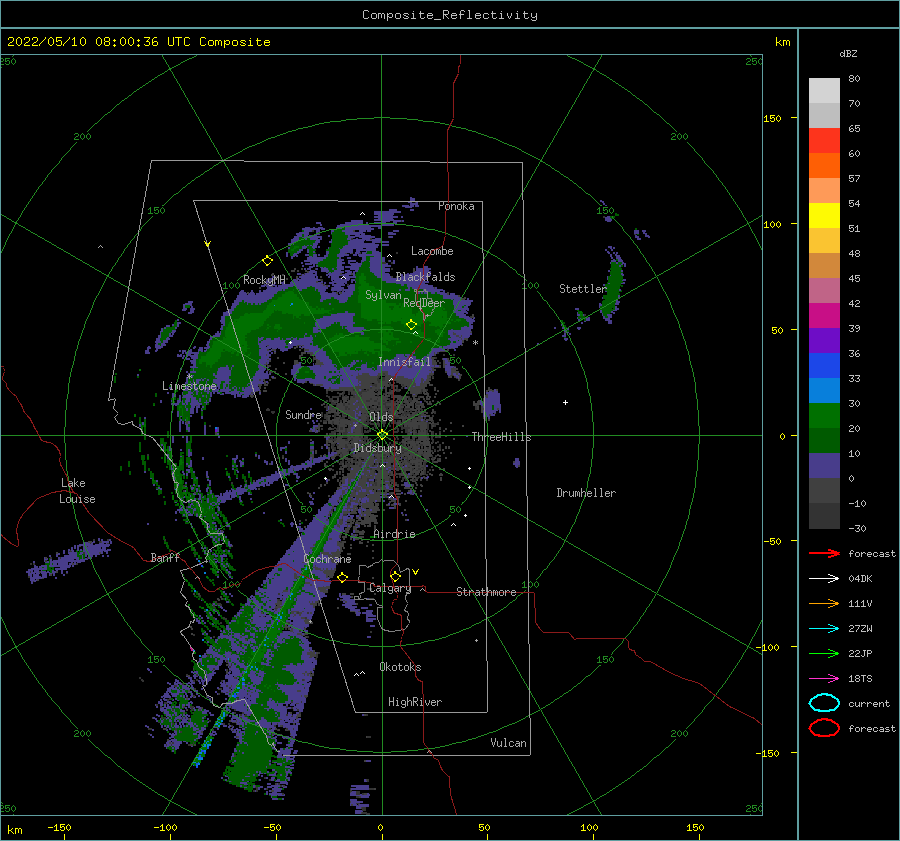This screenshot has width=900, height=841.
Task: Click the Lacombe town label
Action: [432, 251]
